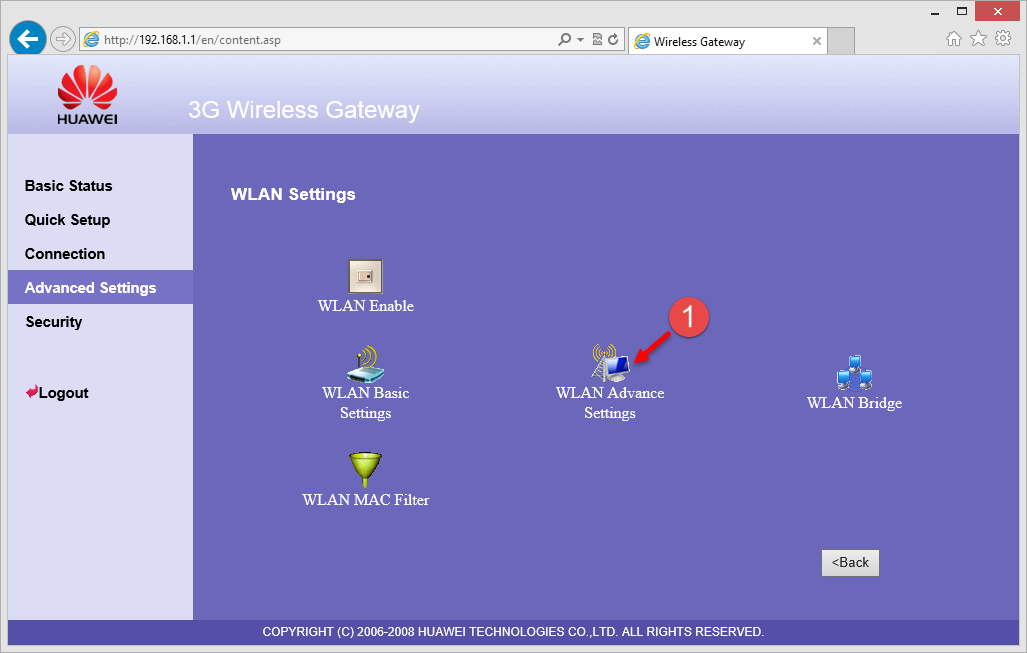Click the <Back button

pos(850,563)
